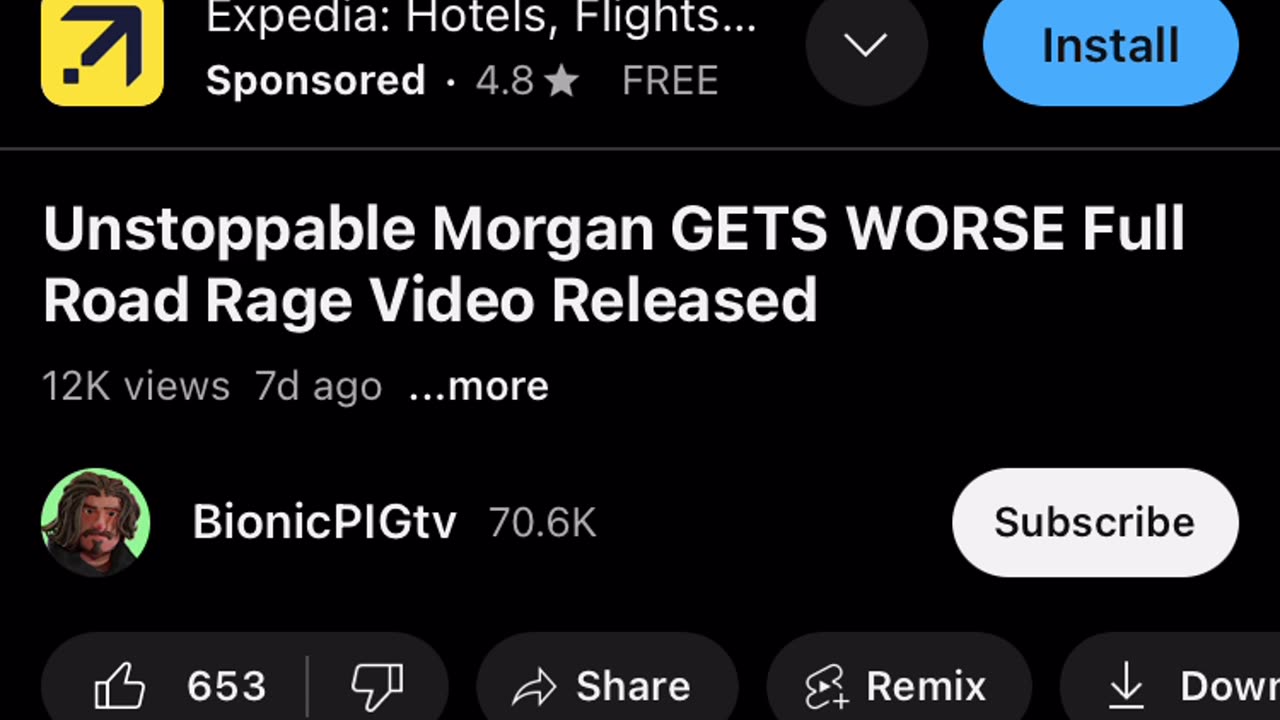Tap the 12K views count
The width and height of the screenshot is (1280, 720).
click(x=136, y=386)
